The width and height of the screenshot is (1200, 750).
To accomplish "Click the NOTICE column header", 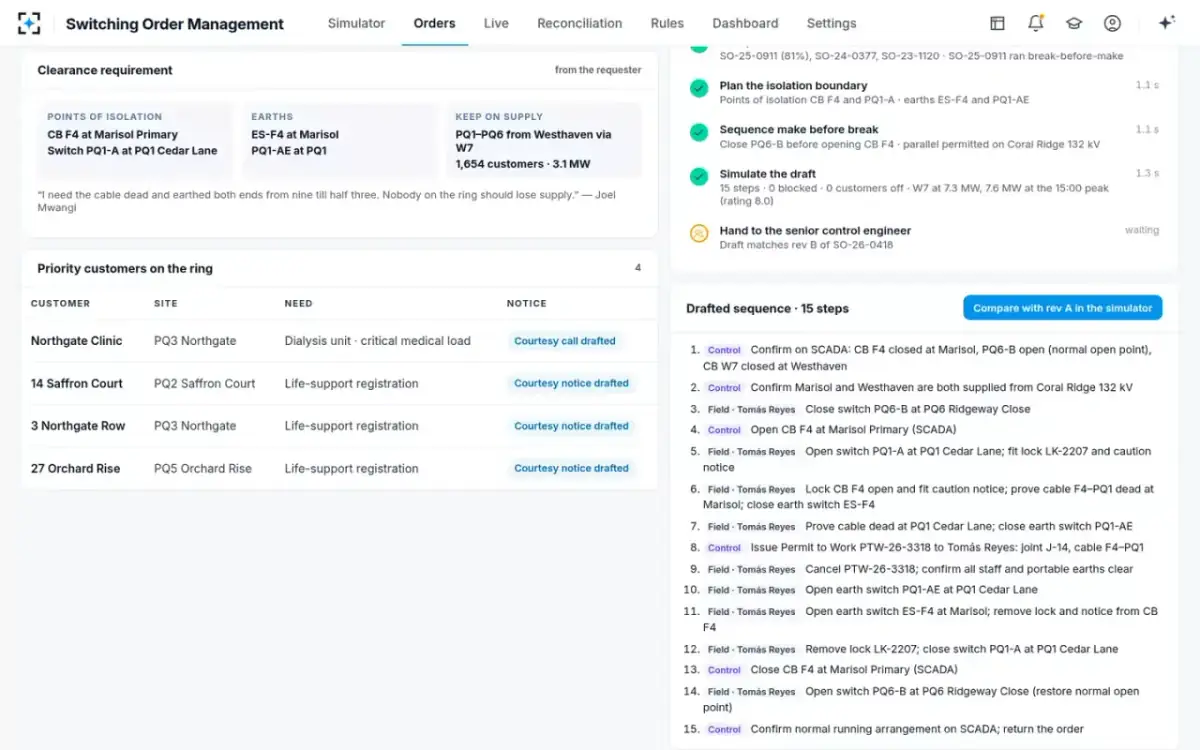I will click(527, 303).
